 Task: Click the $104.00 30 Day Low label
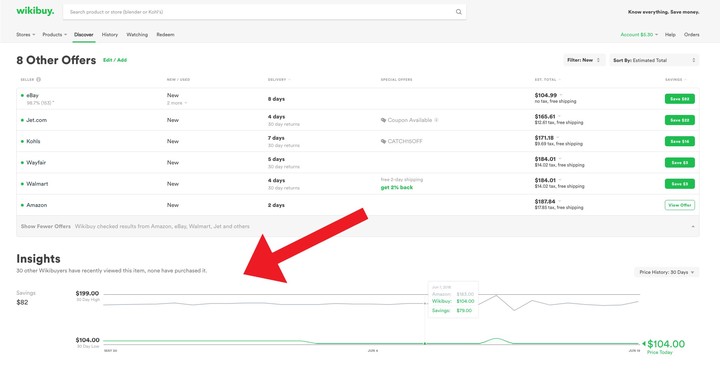(x=87, y=342)
